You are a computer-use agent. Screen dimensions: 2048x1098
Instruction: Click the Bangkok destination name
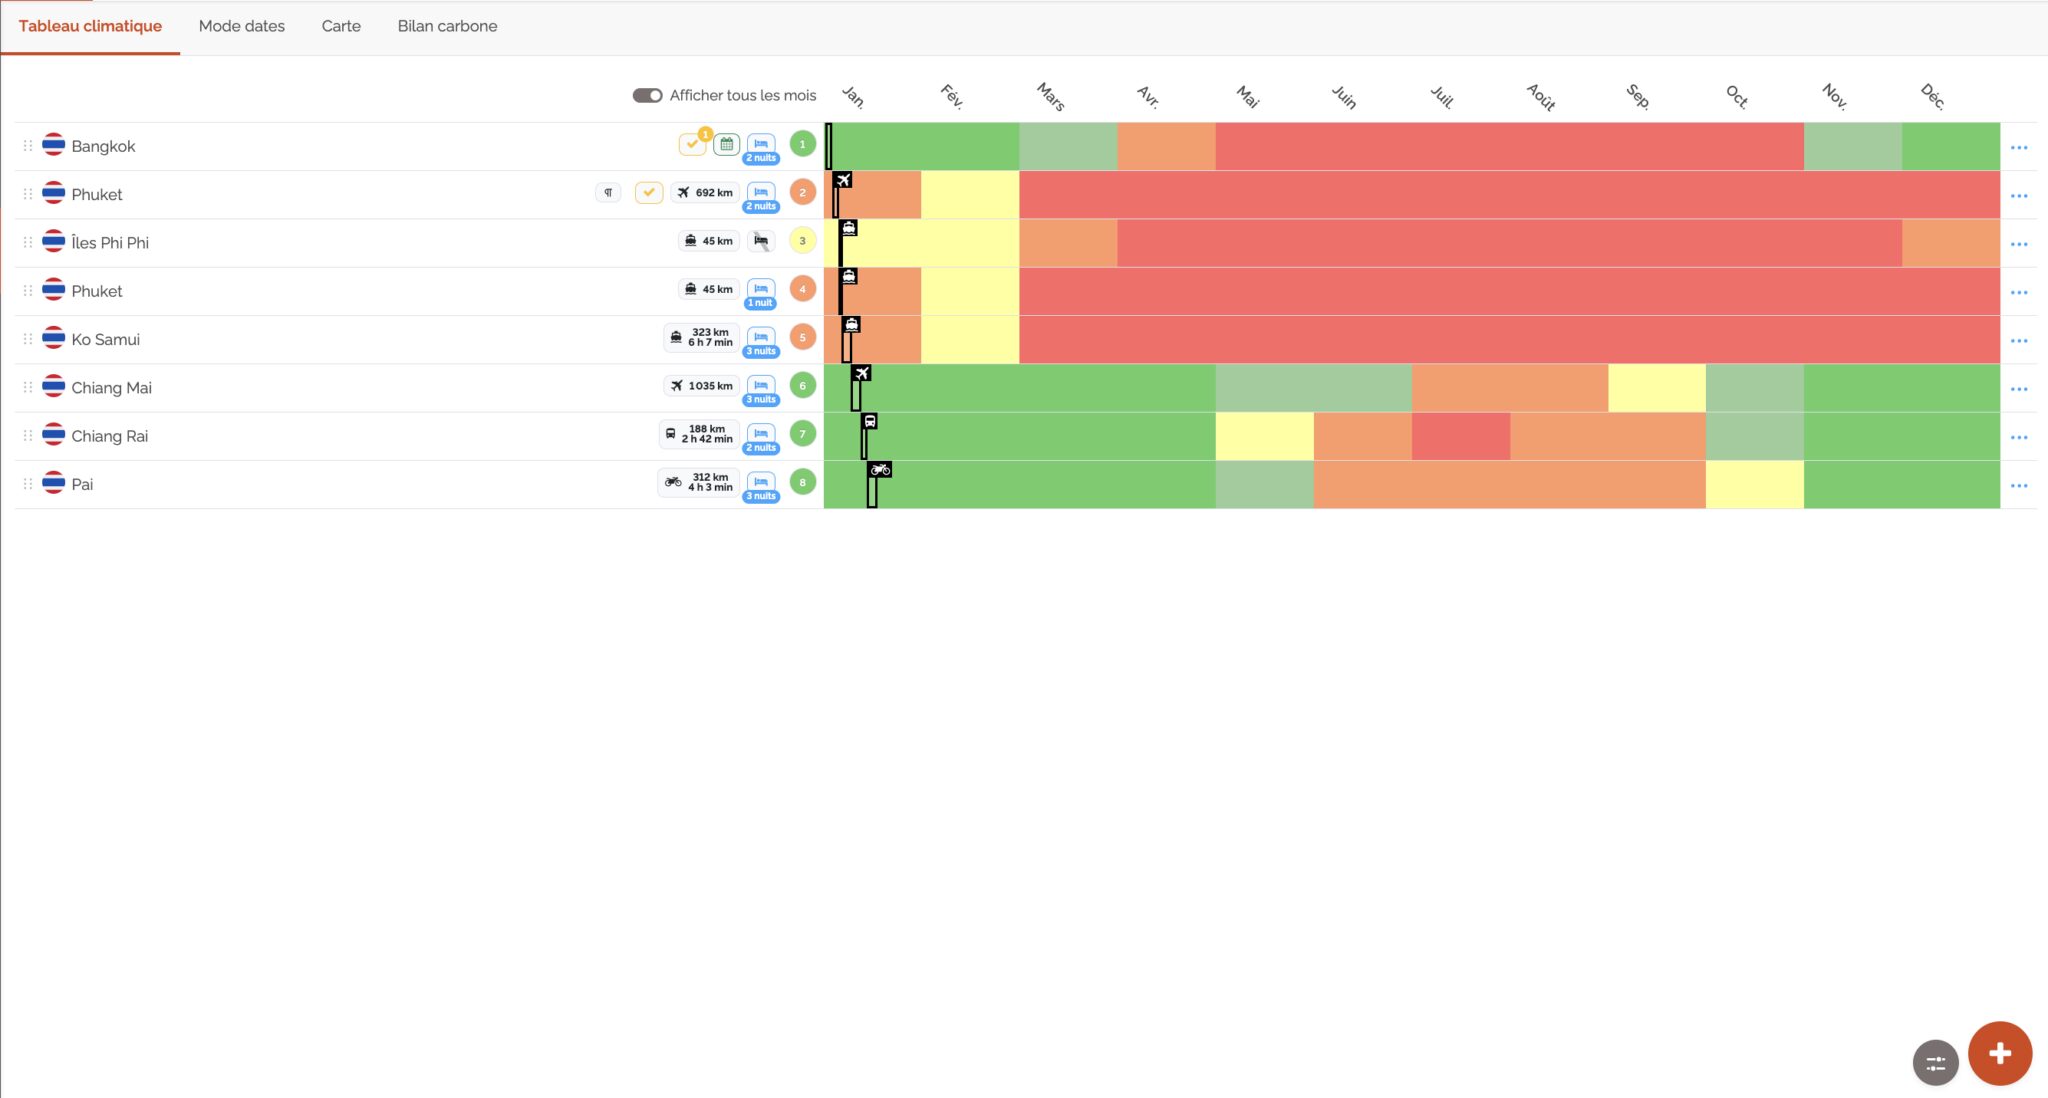[103, 146]
